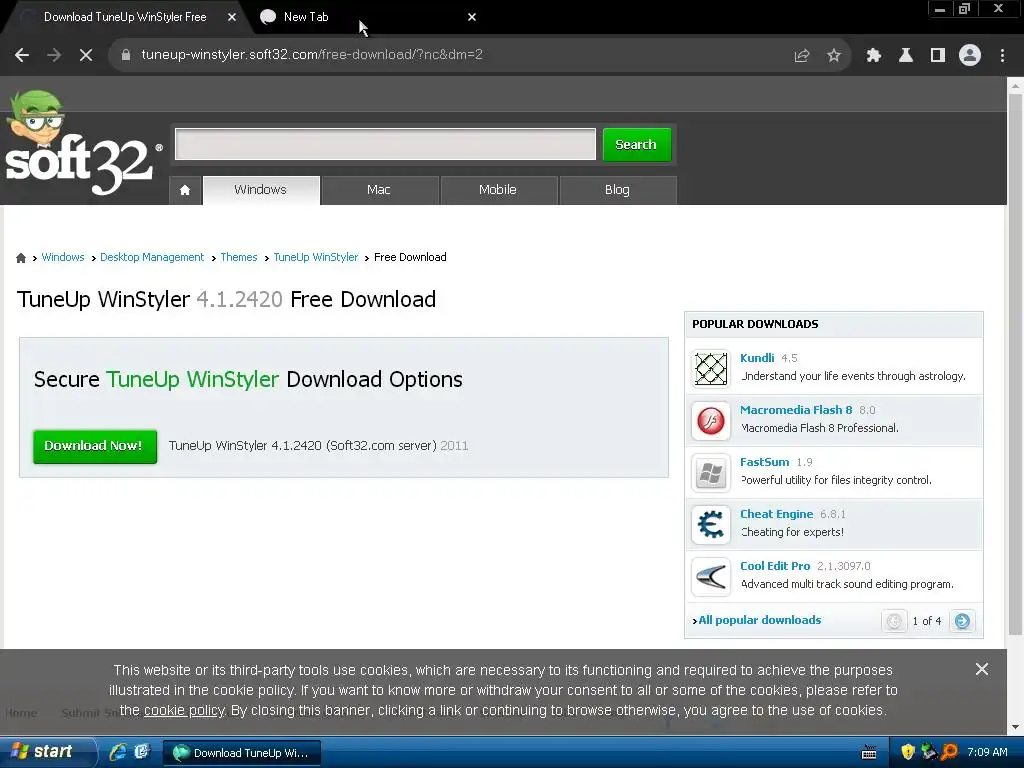1024x768 pixels.
Task: Open the cookie policy link
Action: point(184,711)
